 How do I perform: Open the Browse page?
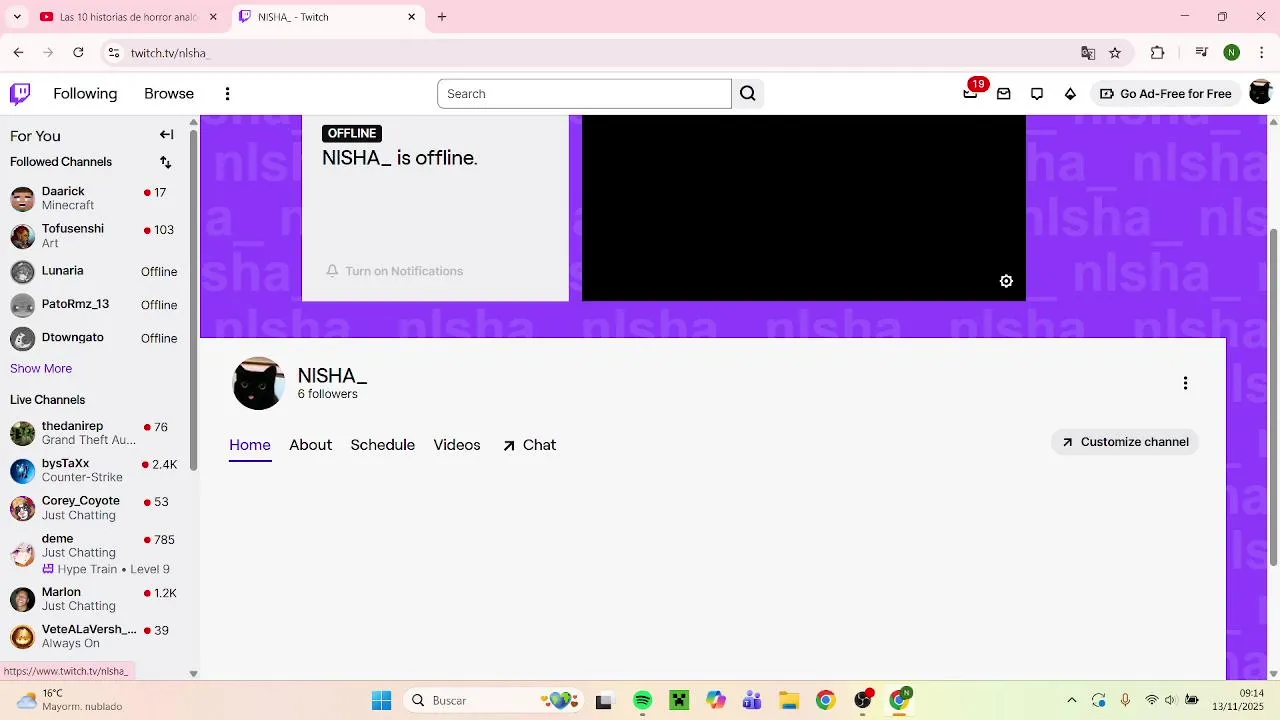169,94
